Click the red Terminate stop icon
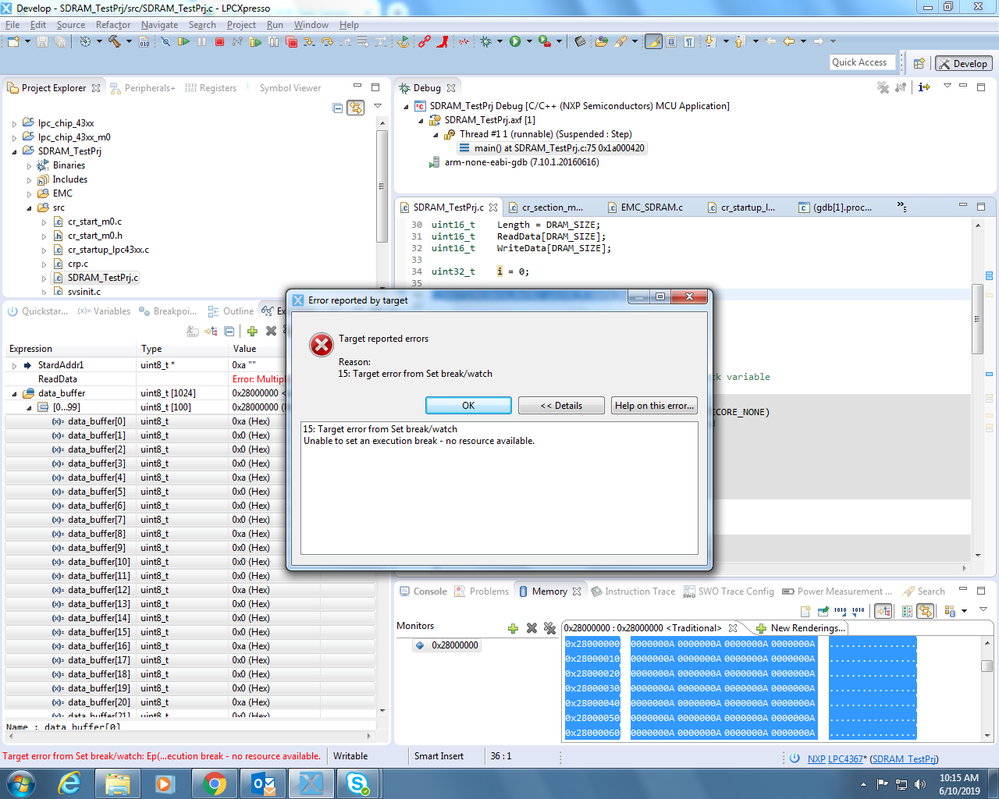999x799 pixels. pos(219,41)
